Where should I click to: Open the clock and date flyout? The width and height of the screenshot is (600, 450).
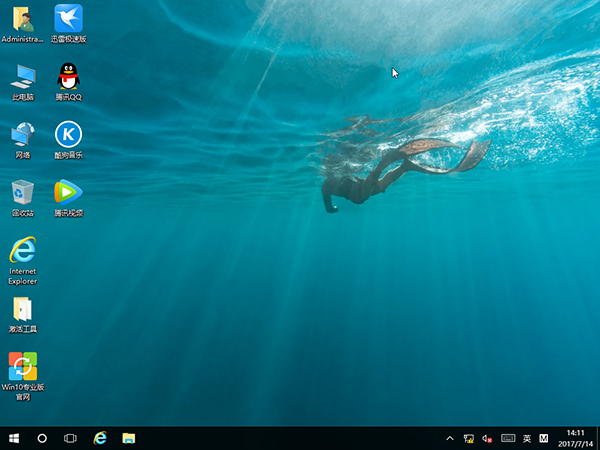tap(575, 438)
